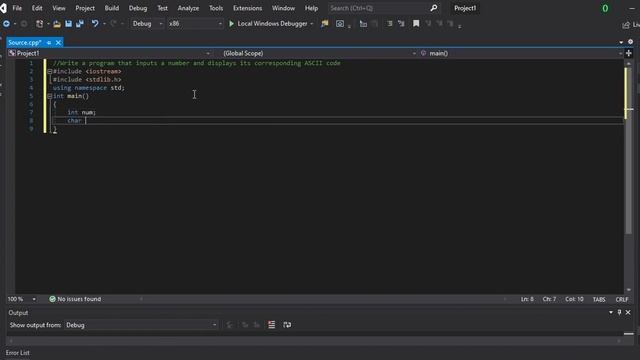Open the Debug solution configuration dropdown

point(147,24)
